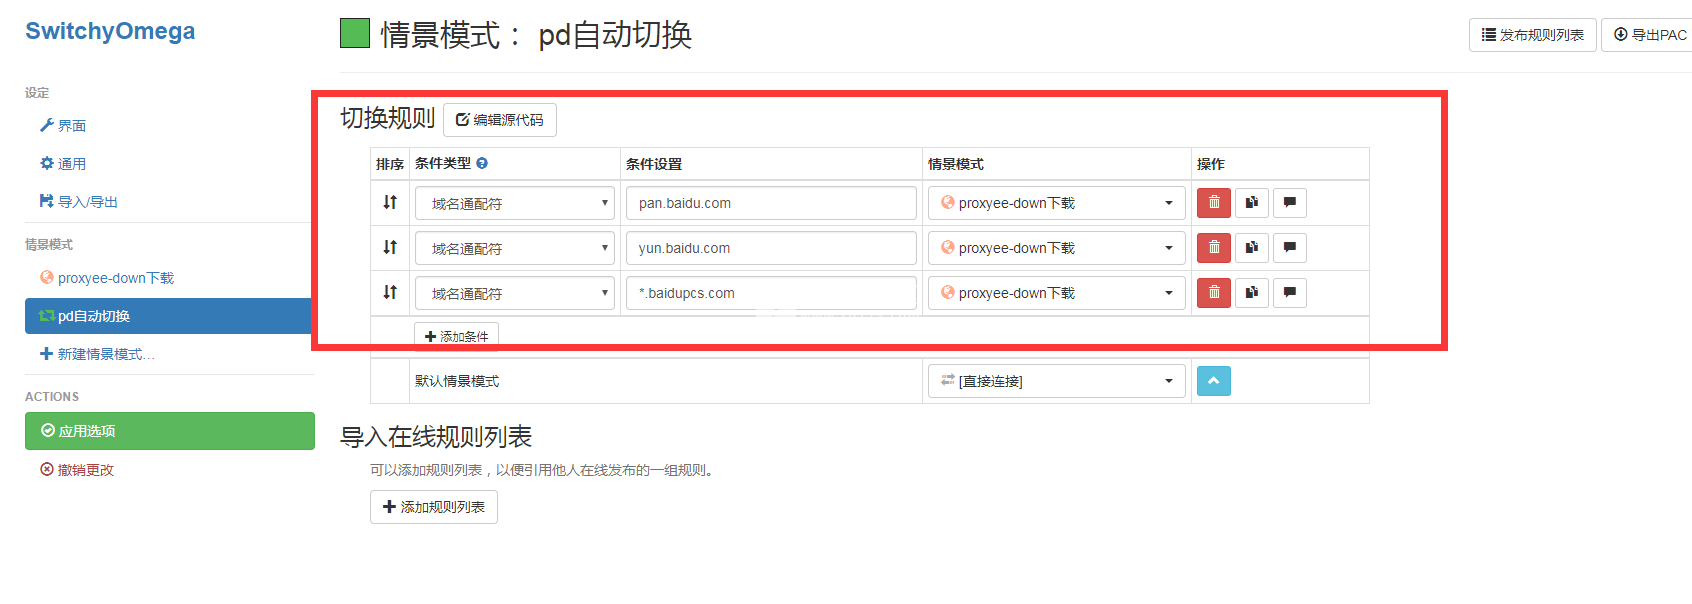Delete the pan.baidu.com rule
Image resolution: width=1692 pixels, height=604 pixels.
[x=1213, y=203]
